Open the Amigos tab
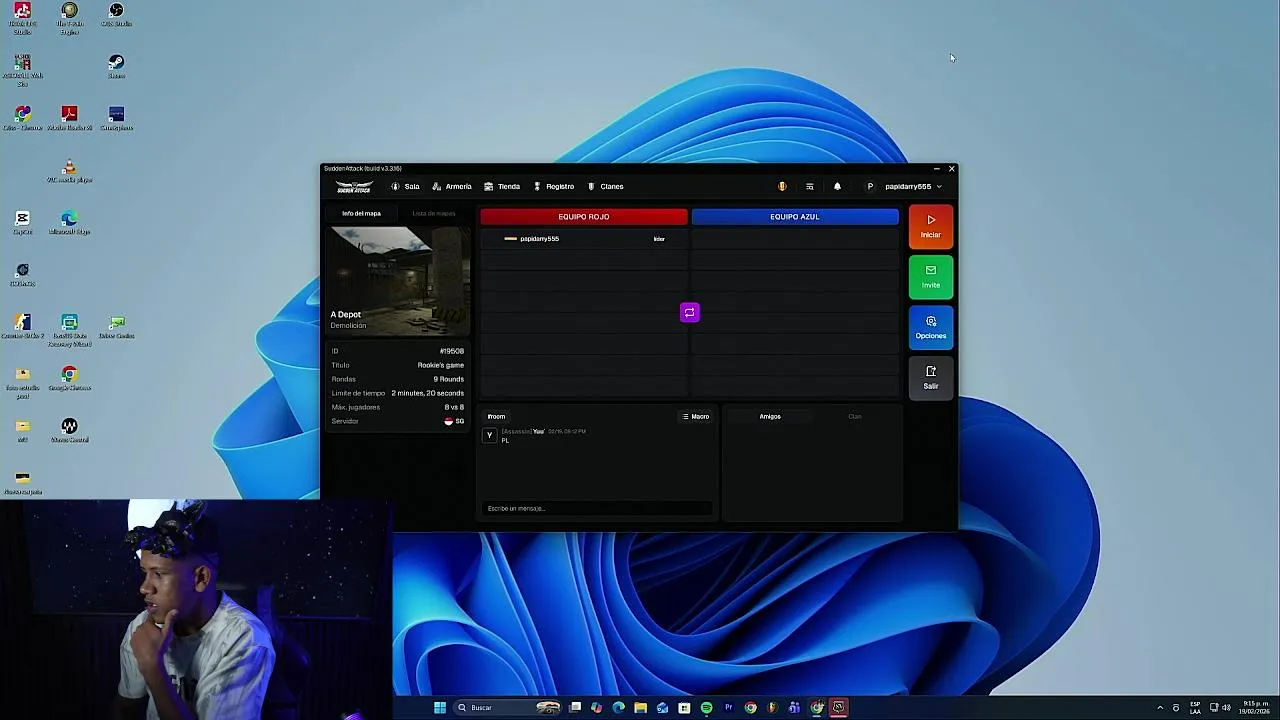Screen dimensions: 1280x720 (770, 416)
